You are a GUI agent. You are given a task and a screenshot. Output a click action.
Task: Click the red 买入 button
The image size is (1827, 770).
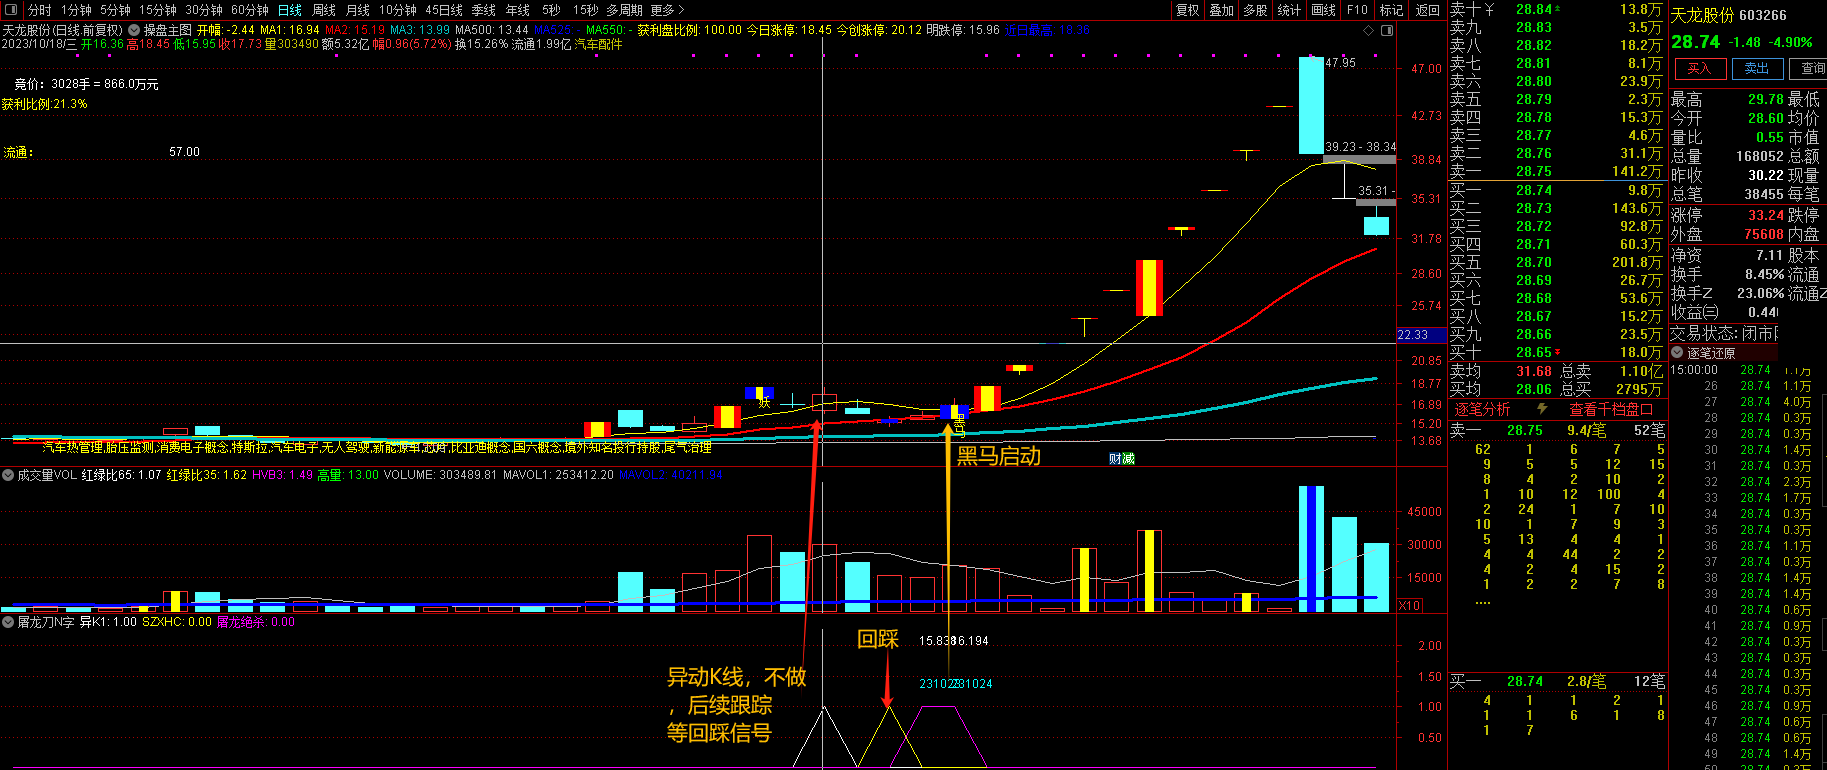[x=1699, y=69]
